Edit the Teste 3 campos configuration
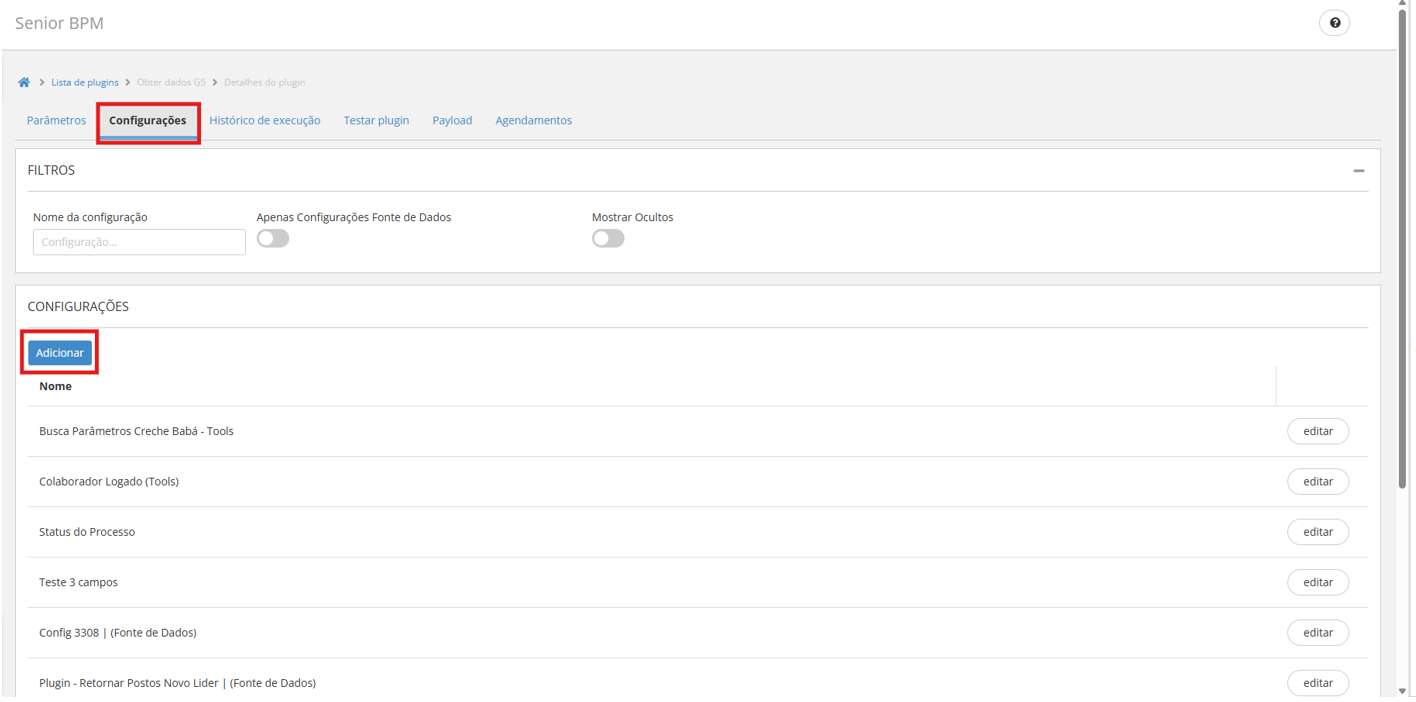The image size is (1416, 702). tap(1317, 582)
